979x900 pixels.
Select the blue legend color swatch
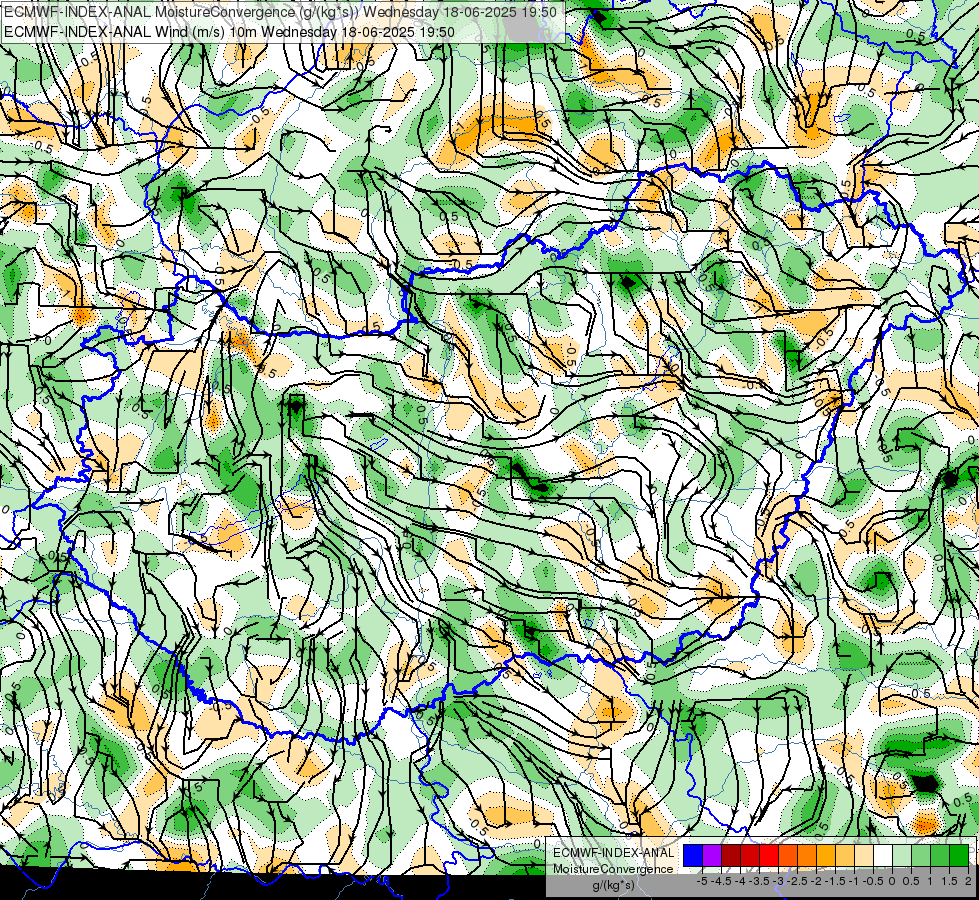(x=693, y=856)
